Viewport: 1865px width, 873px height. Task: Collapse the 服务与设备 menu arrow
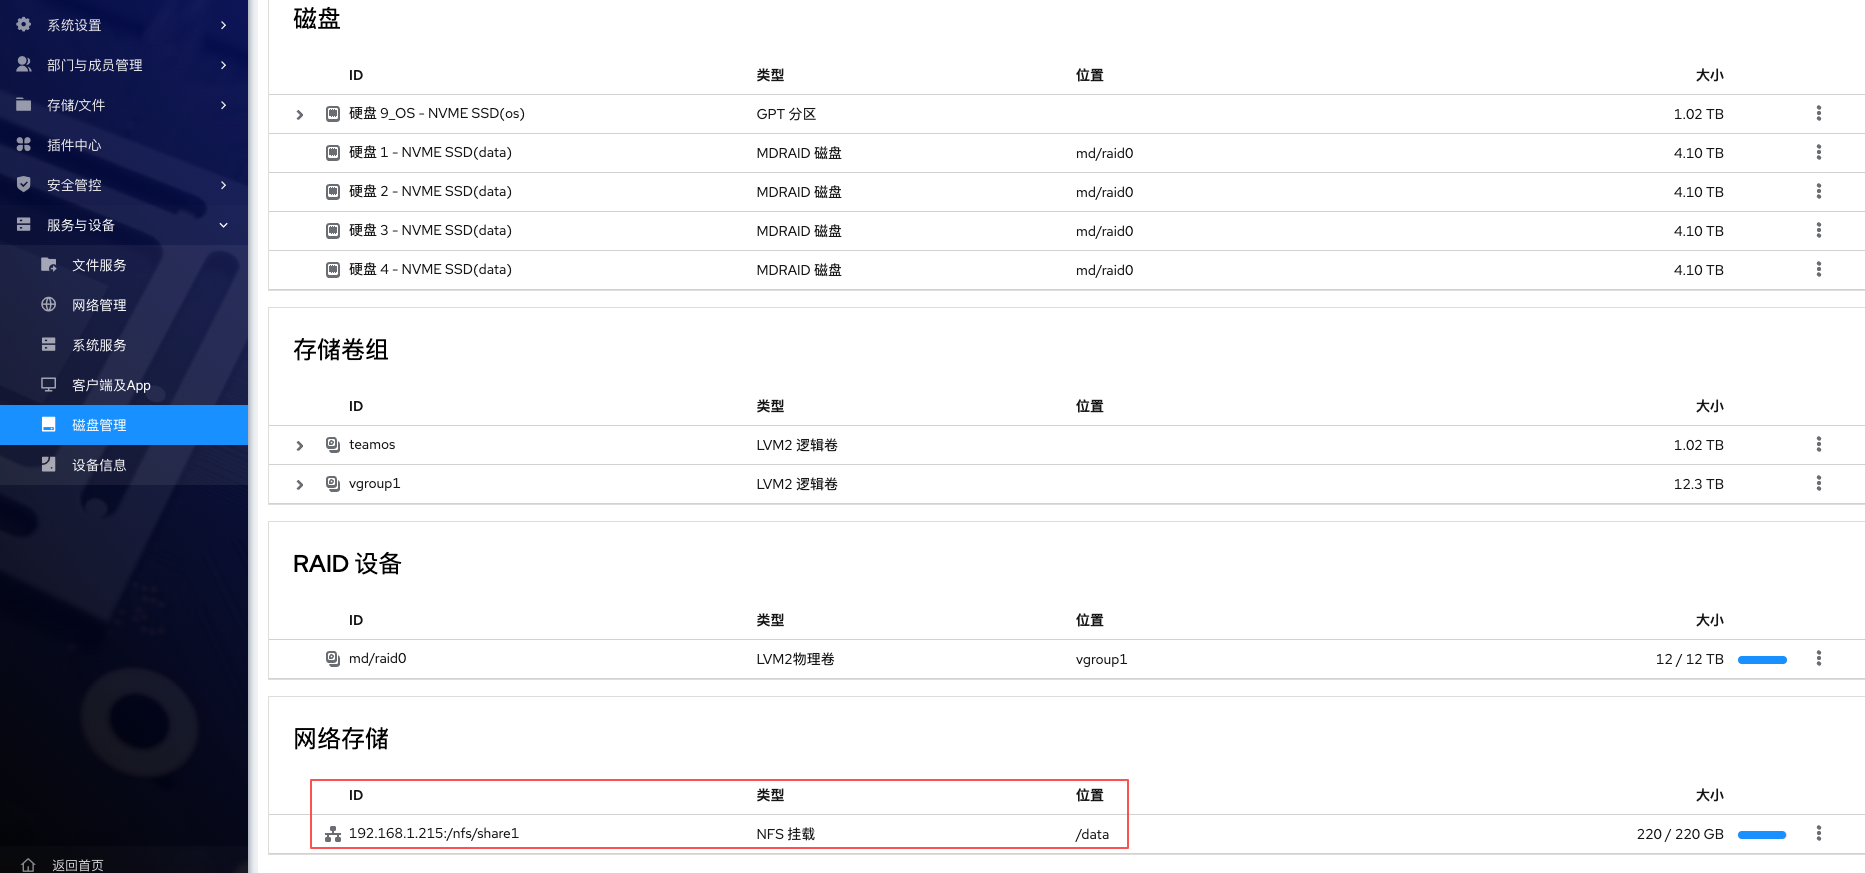click(223, 225)
